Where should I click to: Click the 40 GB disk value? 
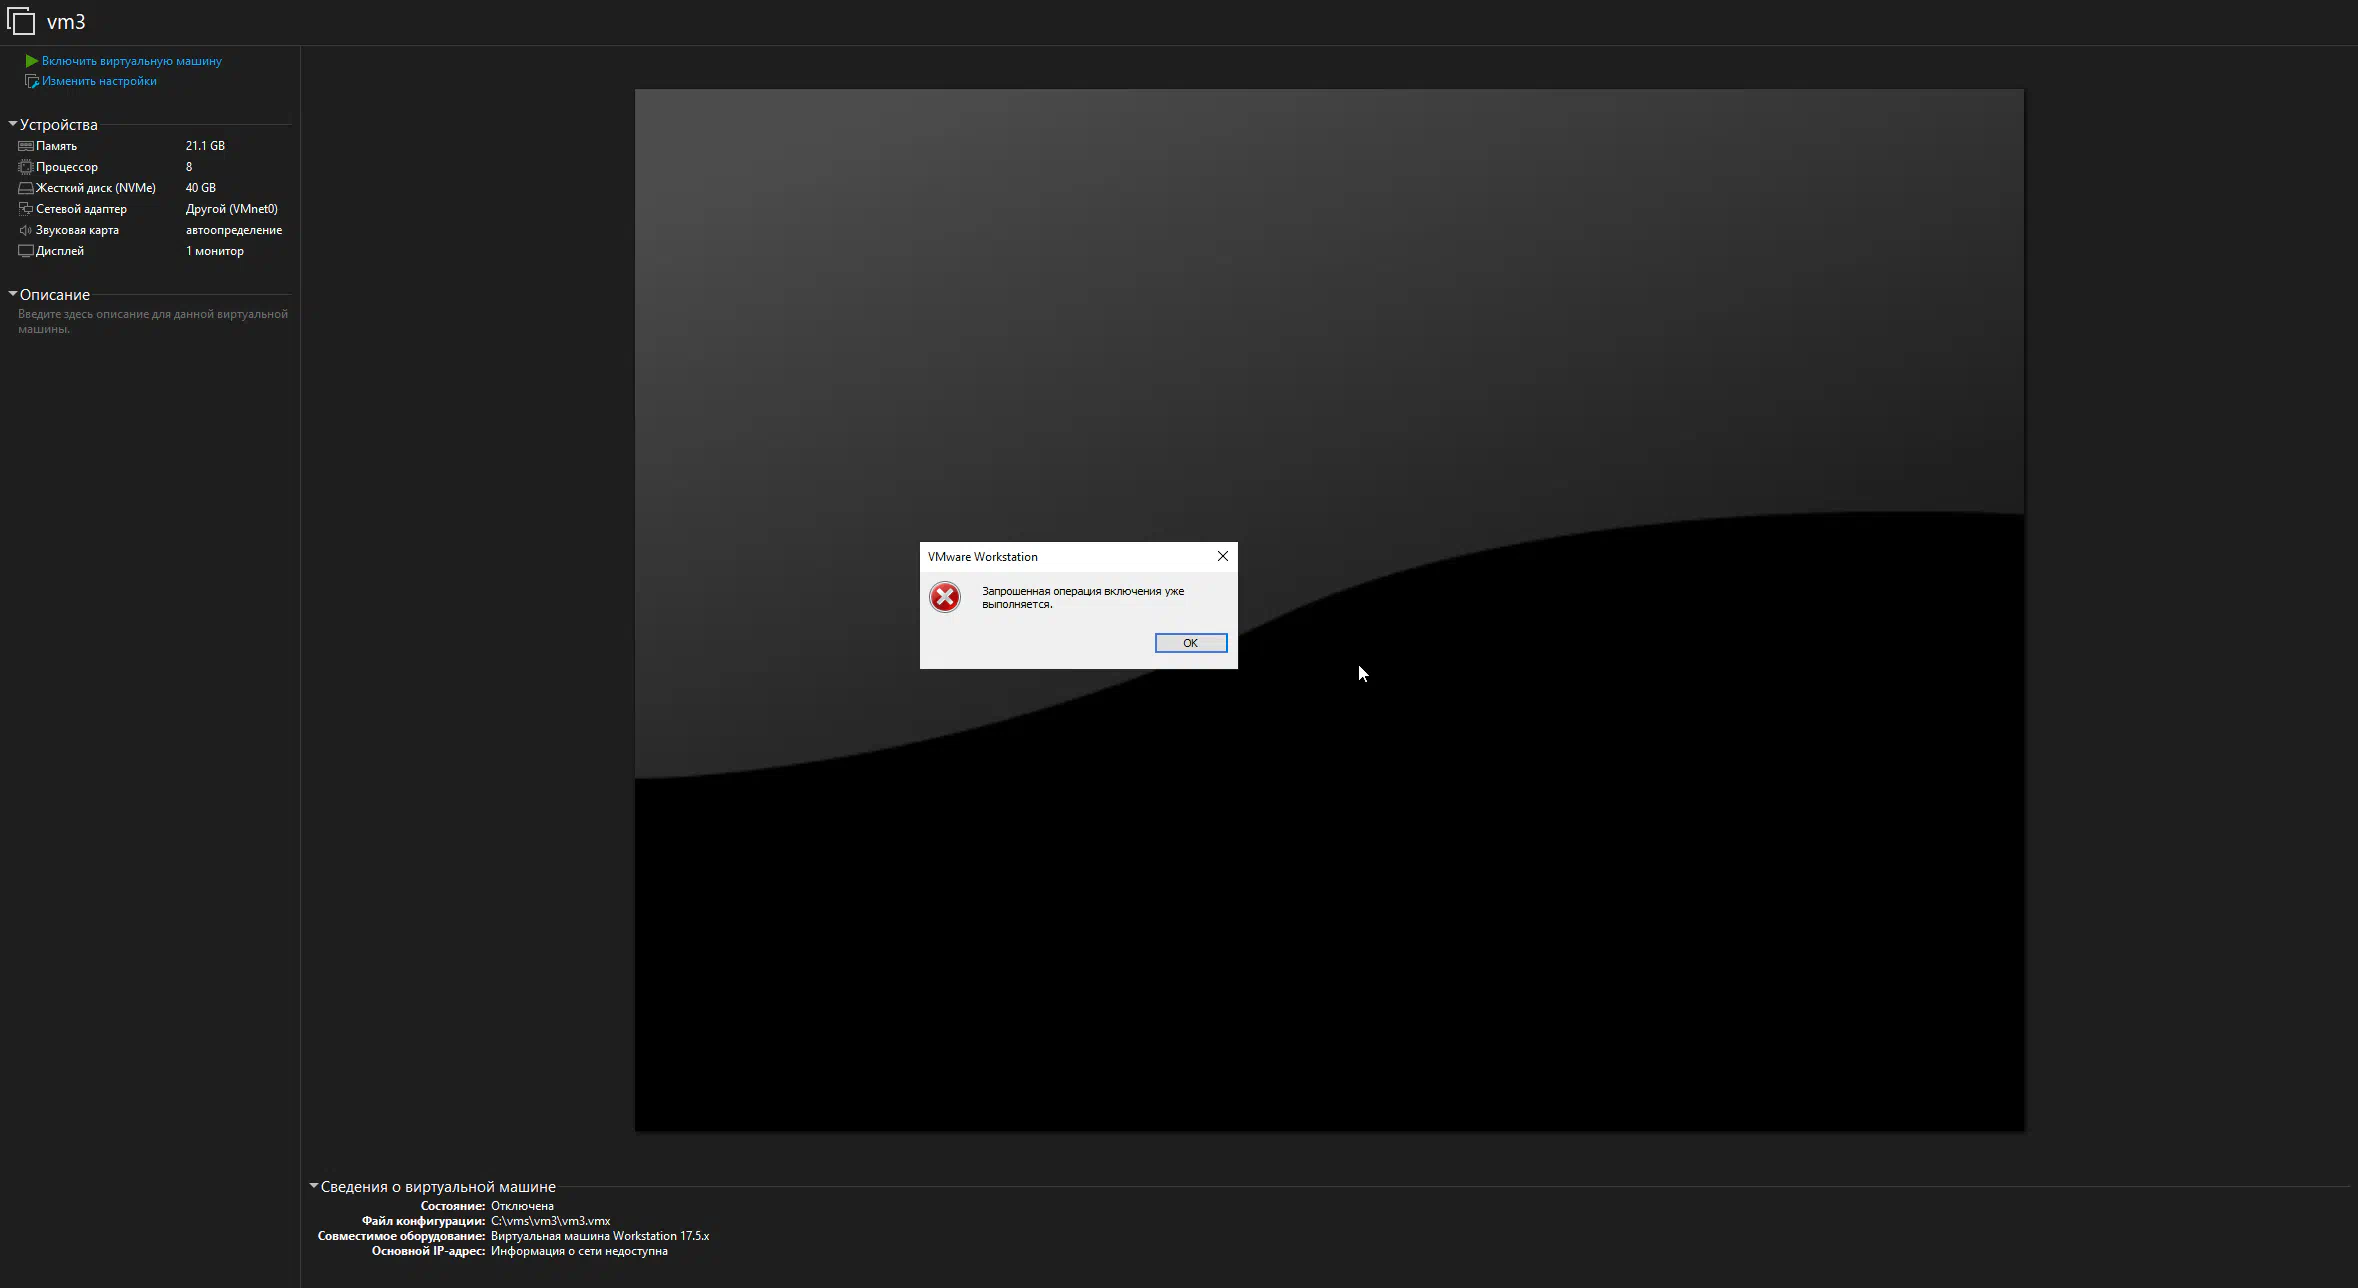click(x=201, y=188)
